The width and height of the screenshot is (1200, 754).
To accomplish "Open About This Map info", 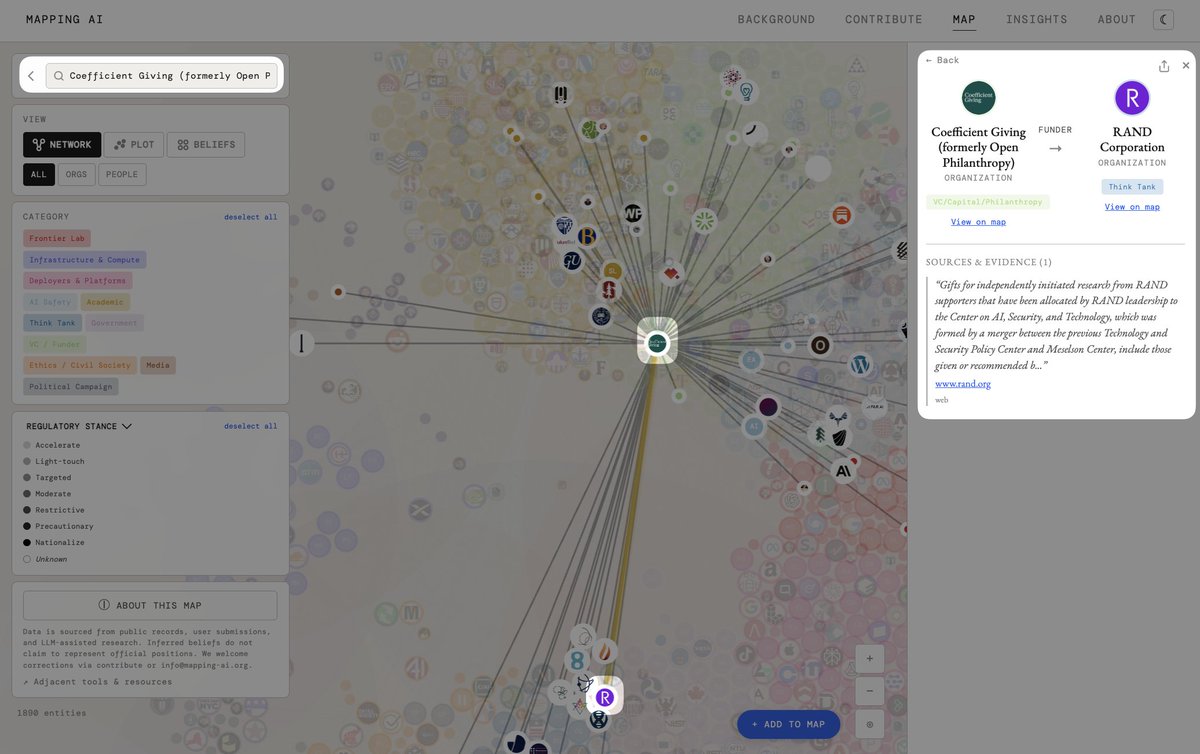I will coord(150,605).
